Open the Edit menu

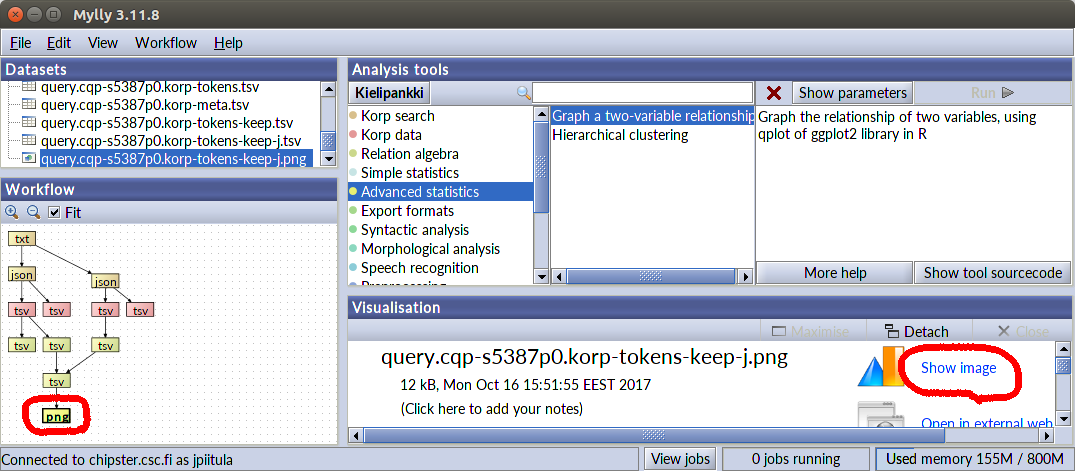click(59, 43)
